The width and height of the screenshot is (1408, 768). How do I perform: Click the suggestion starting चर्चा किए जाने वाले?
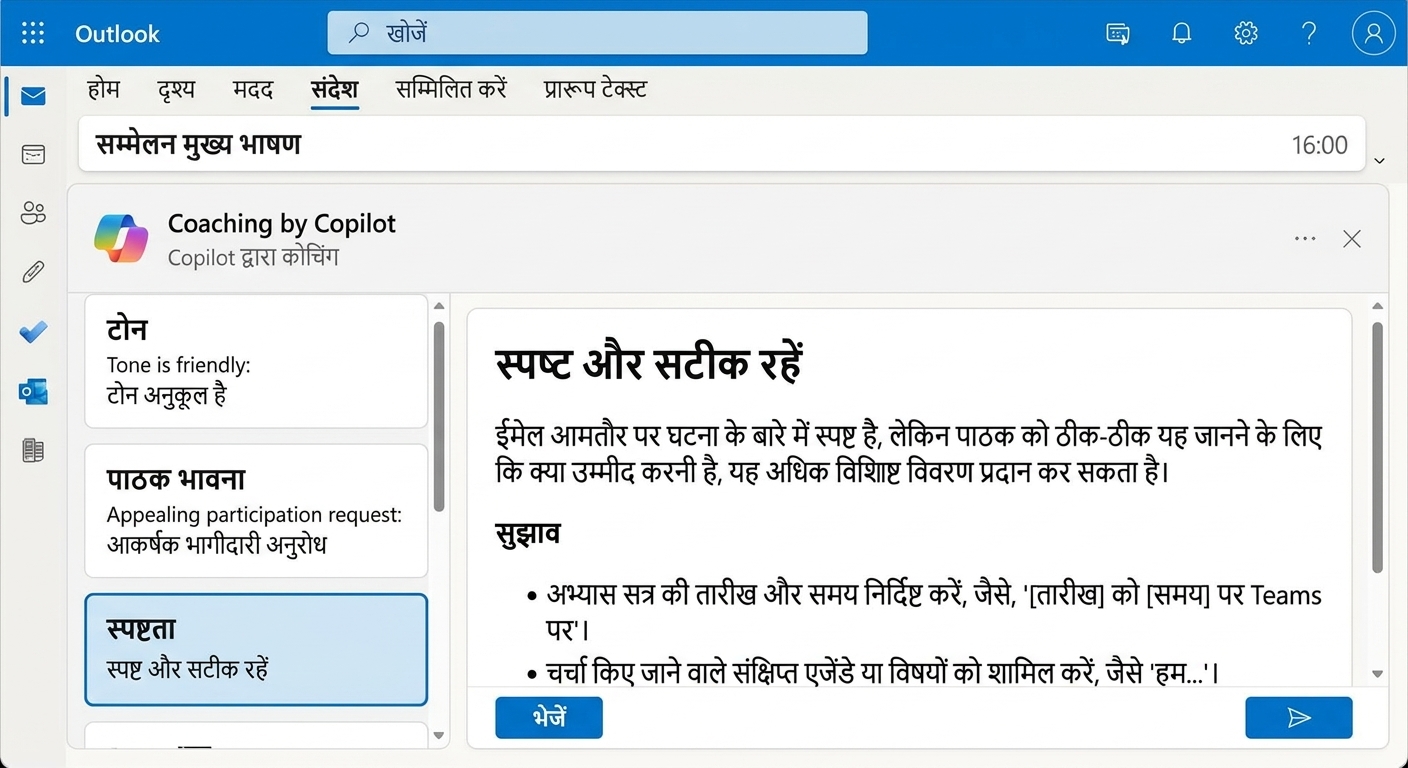(x=873, y=672)
